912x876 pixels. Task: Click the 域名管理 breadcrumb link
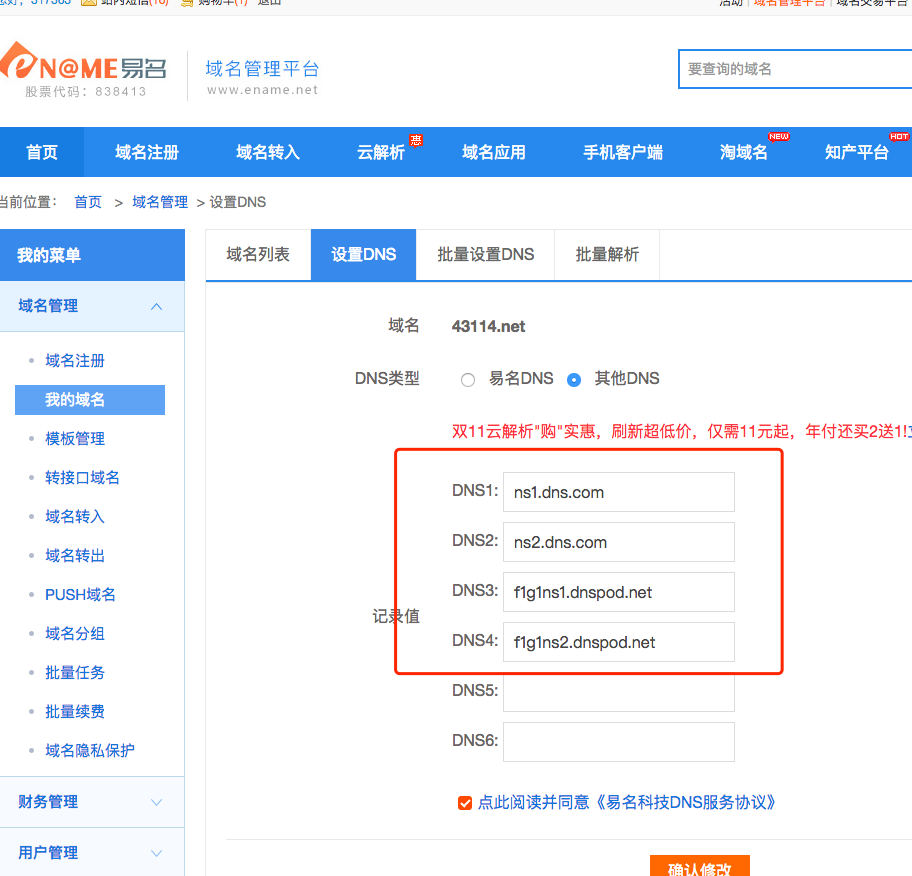coord(160,202)
